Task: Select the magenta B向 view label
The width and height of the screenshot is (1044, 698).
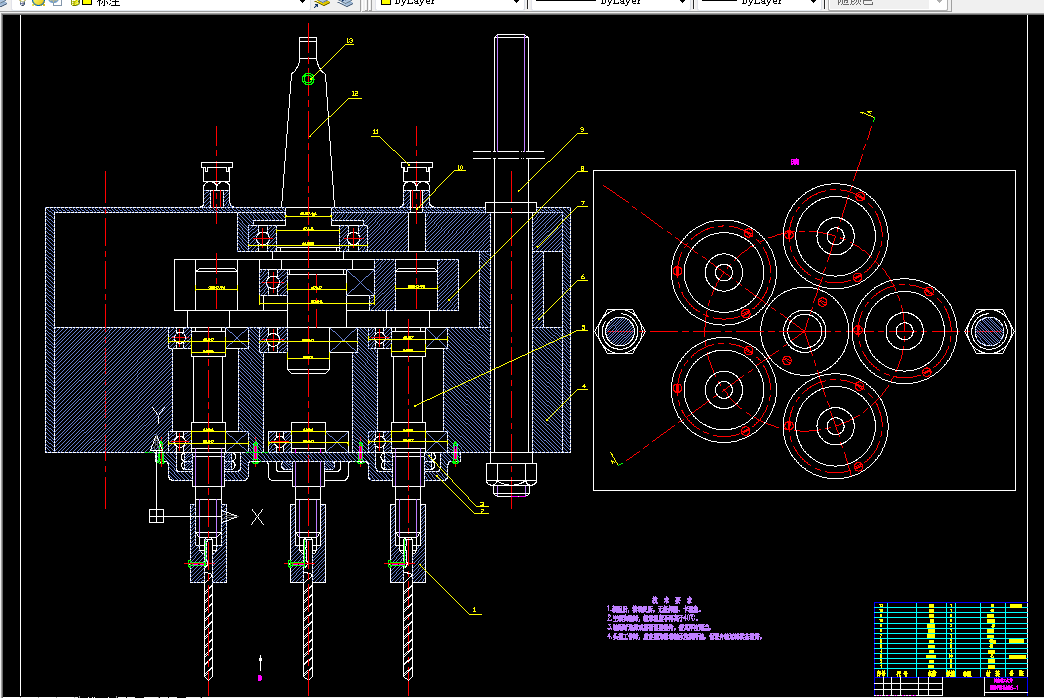Action: pos(794,162)
